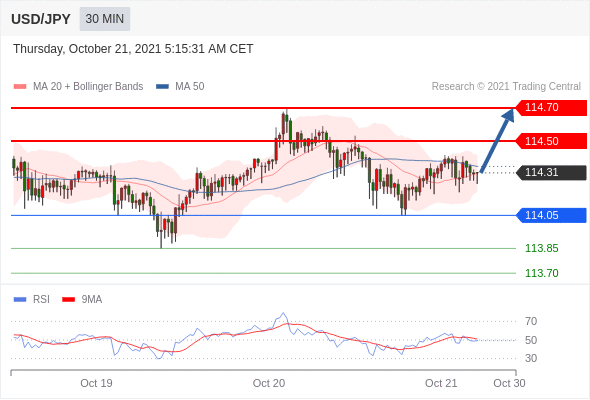Click the chart date and time text
This screenshot has height=400, width=590.
coord(133,49)
